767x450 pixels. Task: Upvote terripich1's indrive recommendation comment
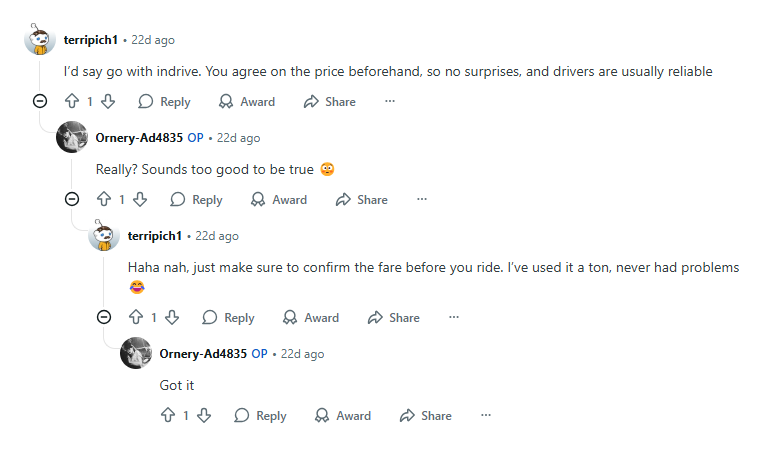[x=71, y=101]
